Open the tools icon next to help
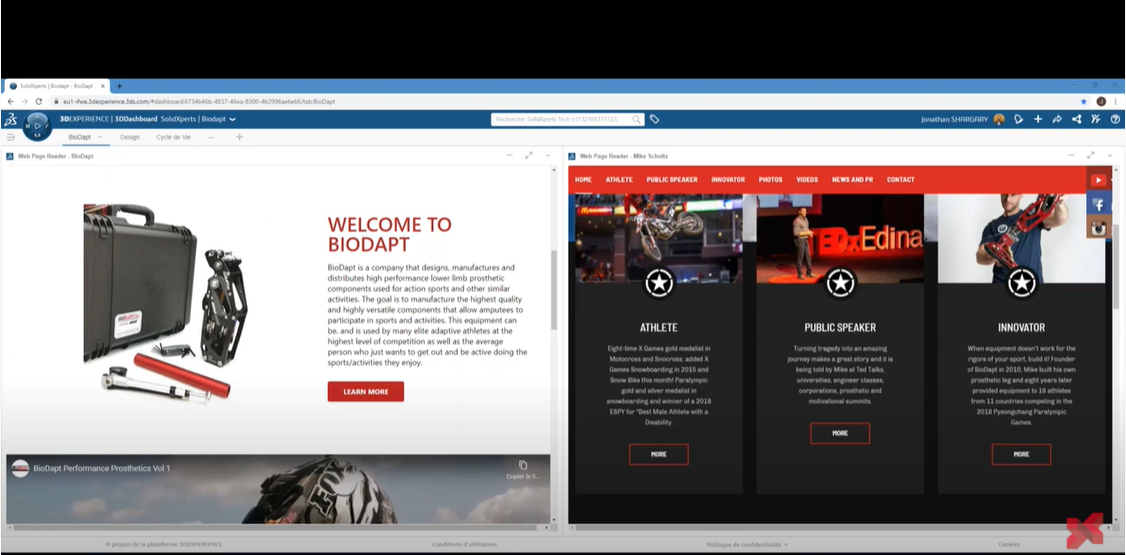The image size is (1126, 555). pyautogui.click(x=1096, y=119)
